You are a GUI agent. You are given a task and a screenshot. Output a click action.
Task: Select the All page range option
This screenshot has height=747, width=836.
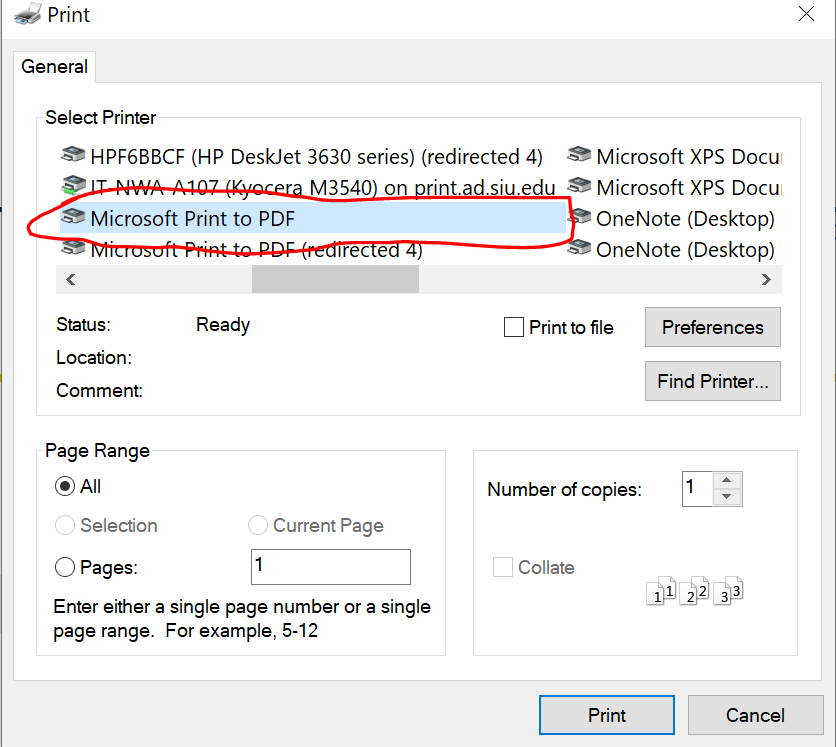65,486
